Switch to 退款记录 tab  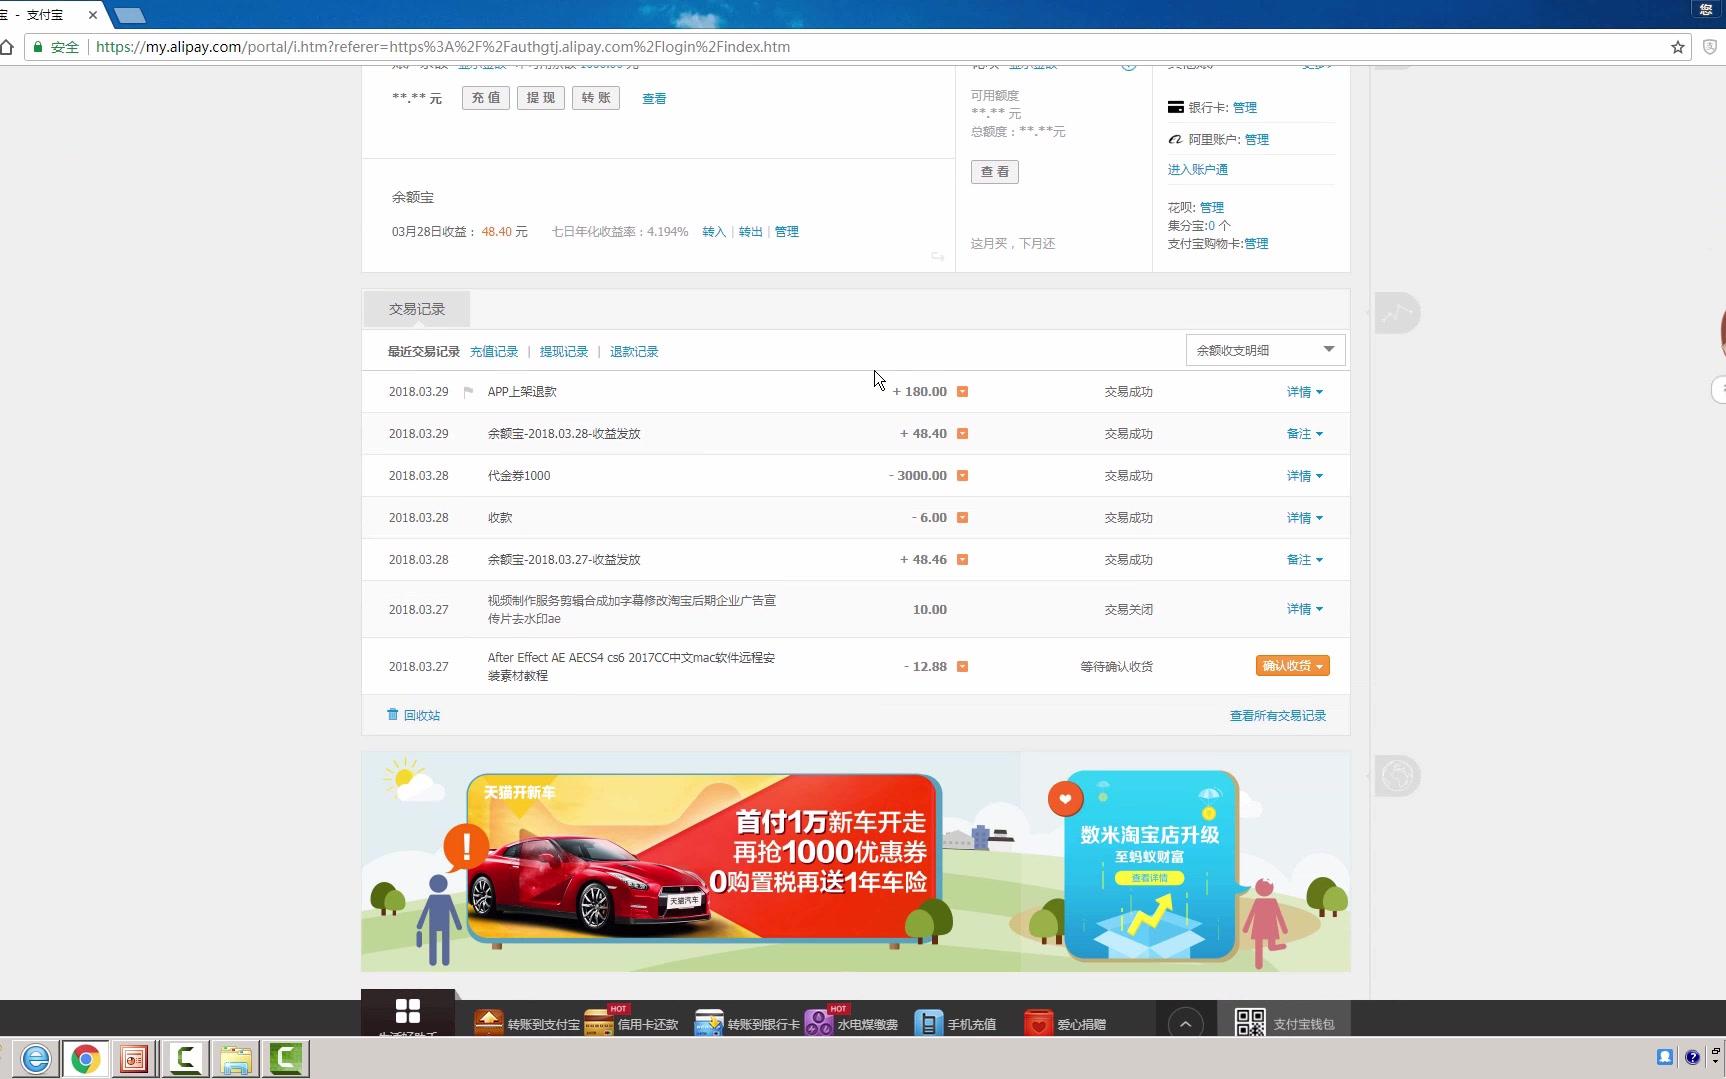[634, 352]
